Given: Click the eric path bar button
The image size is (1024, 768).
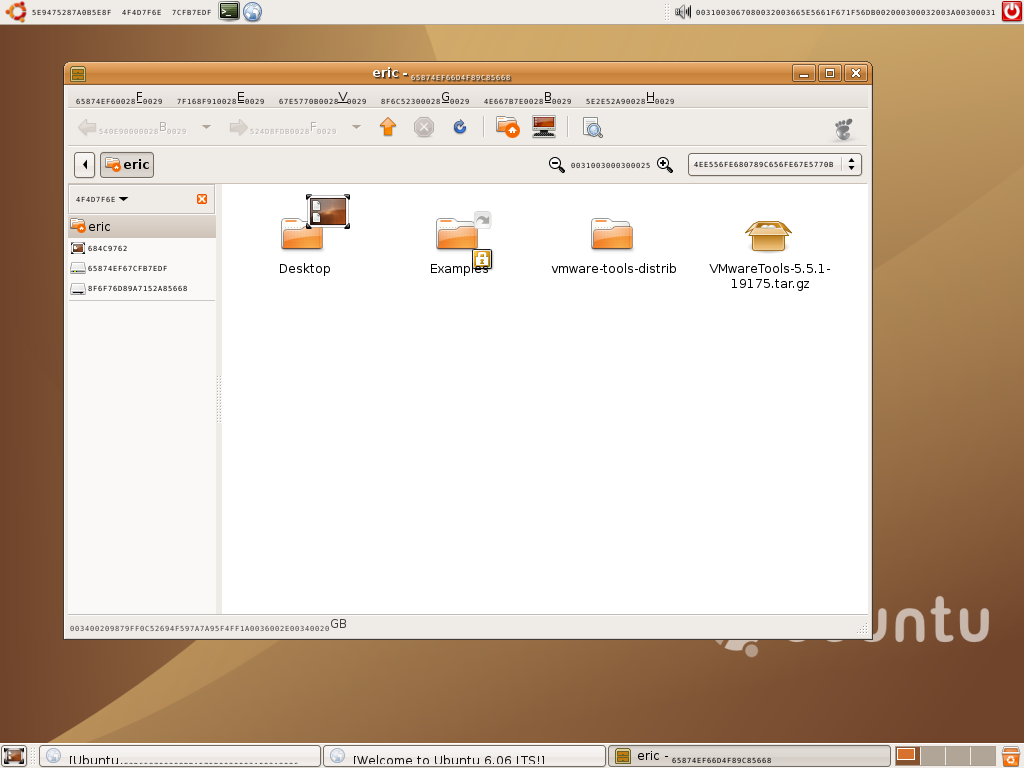Looking at the screenshot, I should tap(127, 165).
